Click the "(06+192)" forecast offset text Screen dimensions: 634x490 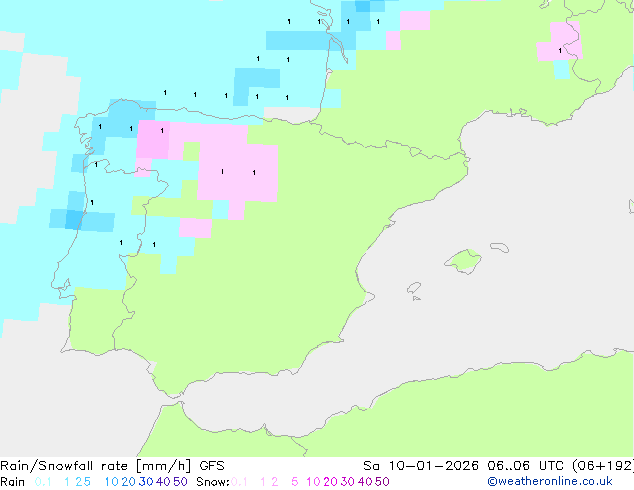pos(603,466)
